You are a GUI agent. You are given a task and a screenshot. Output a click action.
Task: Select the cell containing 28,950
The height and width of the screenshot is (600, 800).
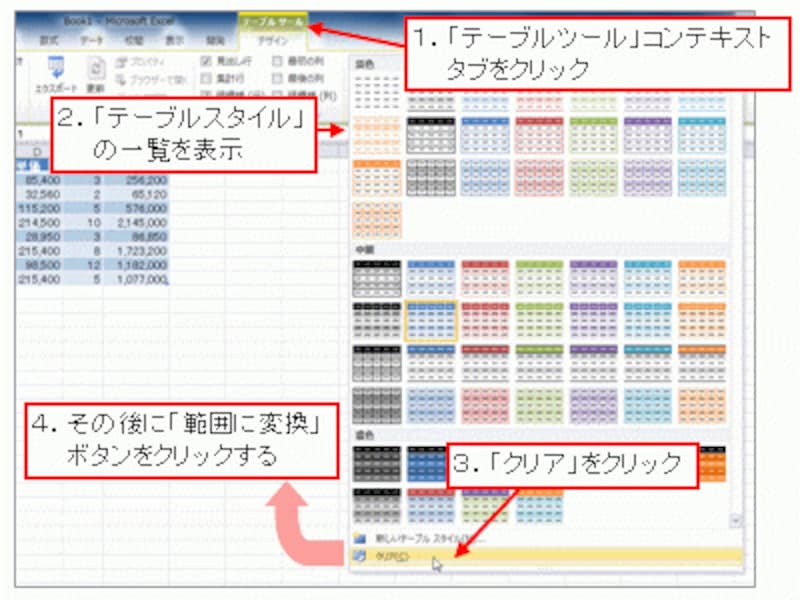click(39, 237)
